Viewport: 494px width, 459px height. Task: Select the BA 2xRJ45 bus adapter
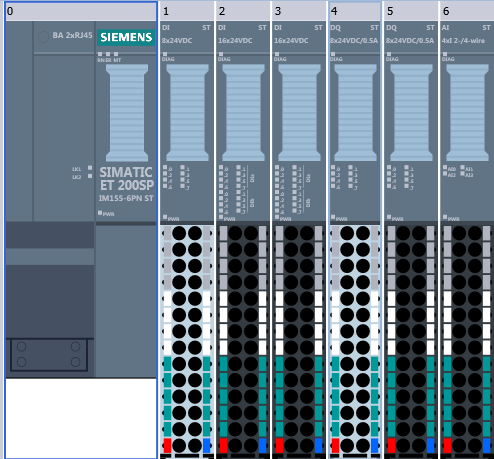point(64,121)
